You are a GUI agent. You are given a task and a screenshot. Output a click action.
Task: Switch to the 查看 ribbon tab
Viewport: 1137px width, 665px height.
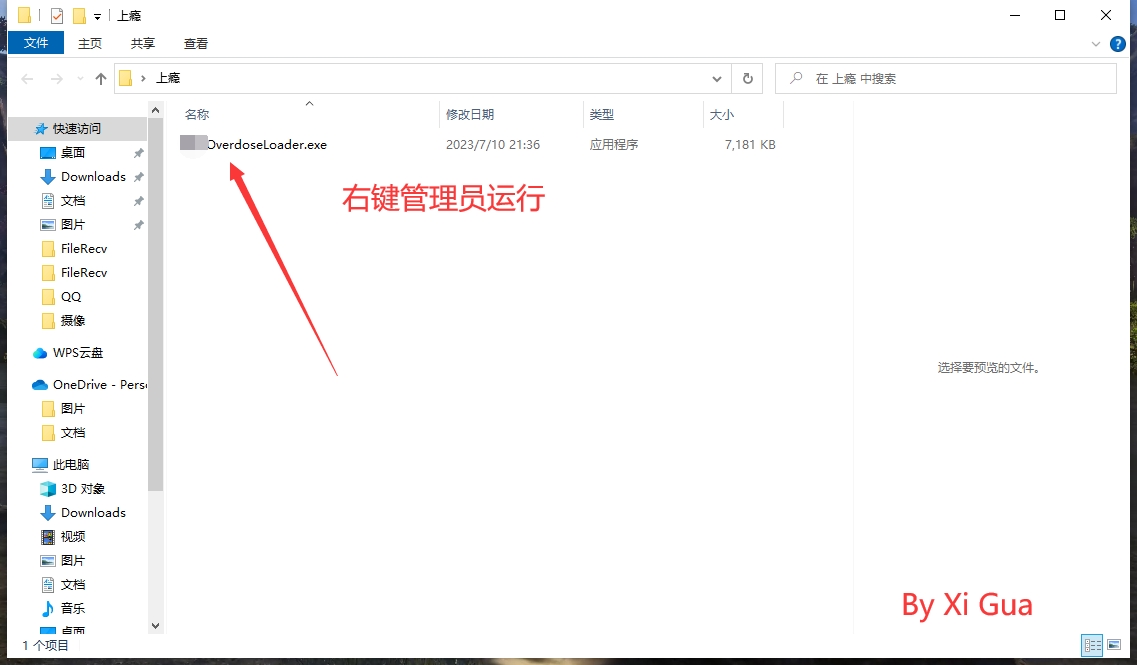click(x=196, y=43)
